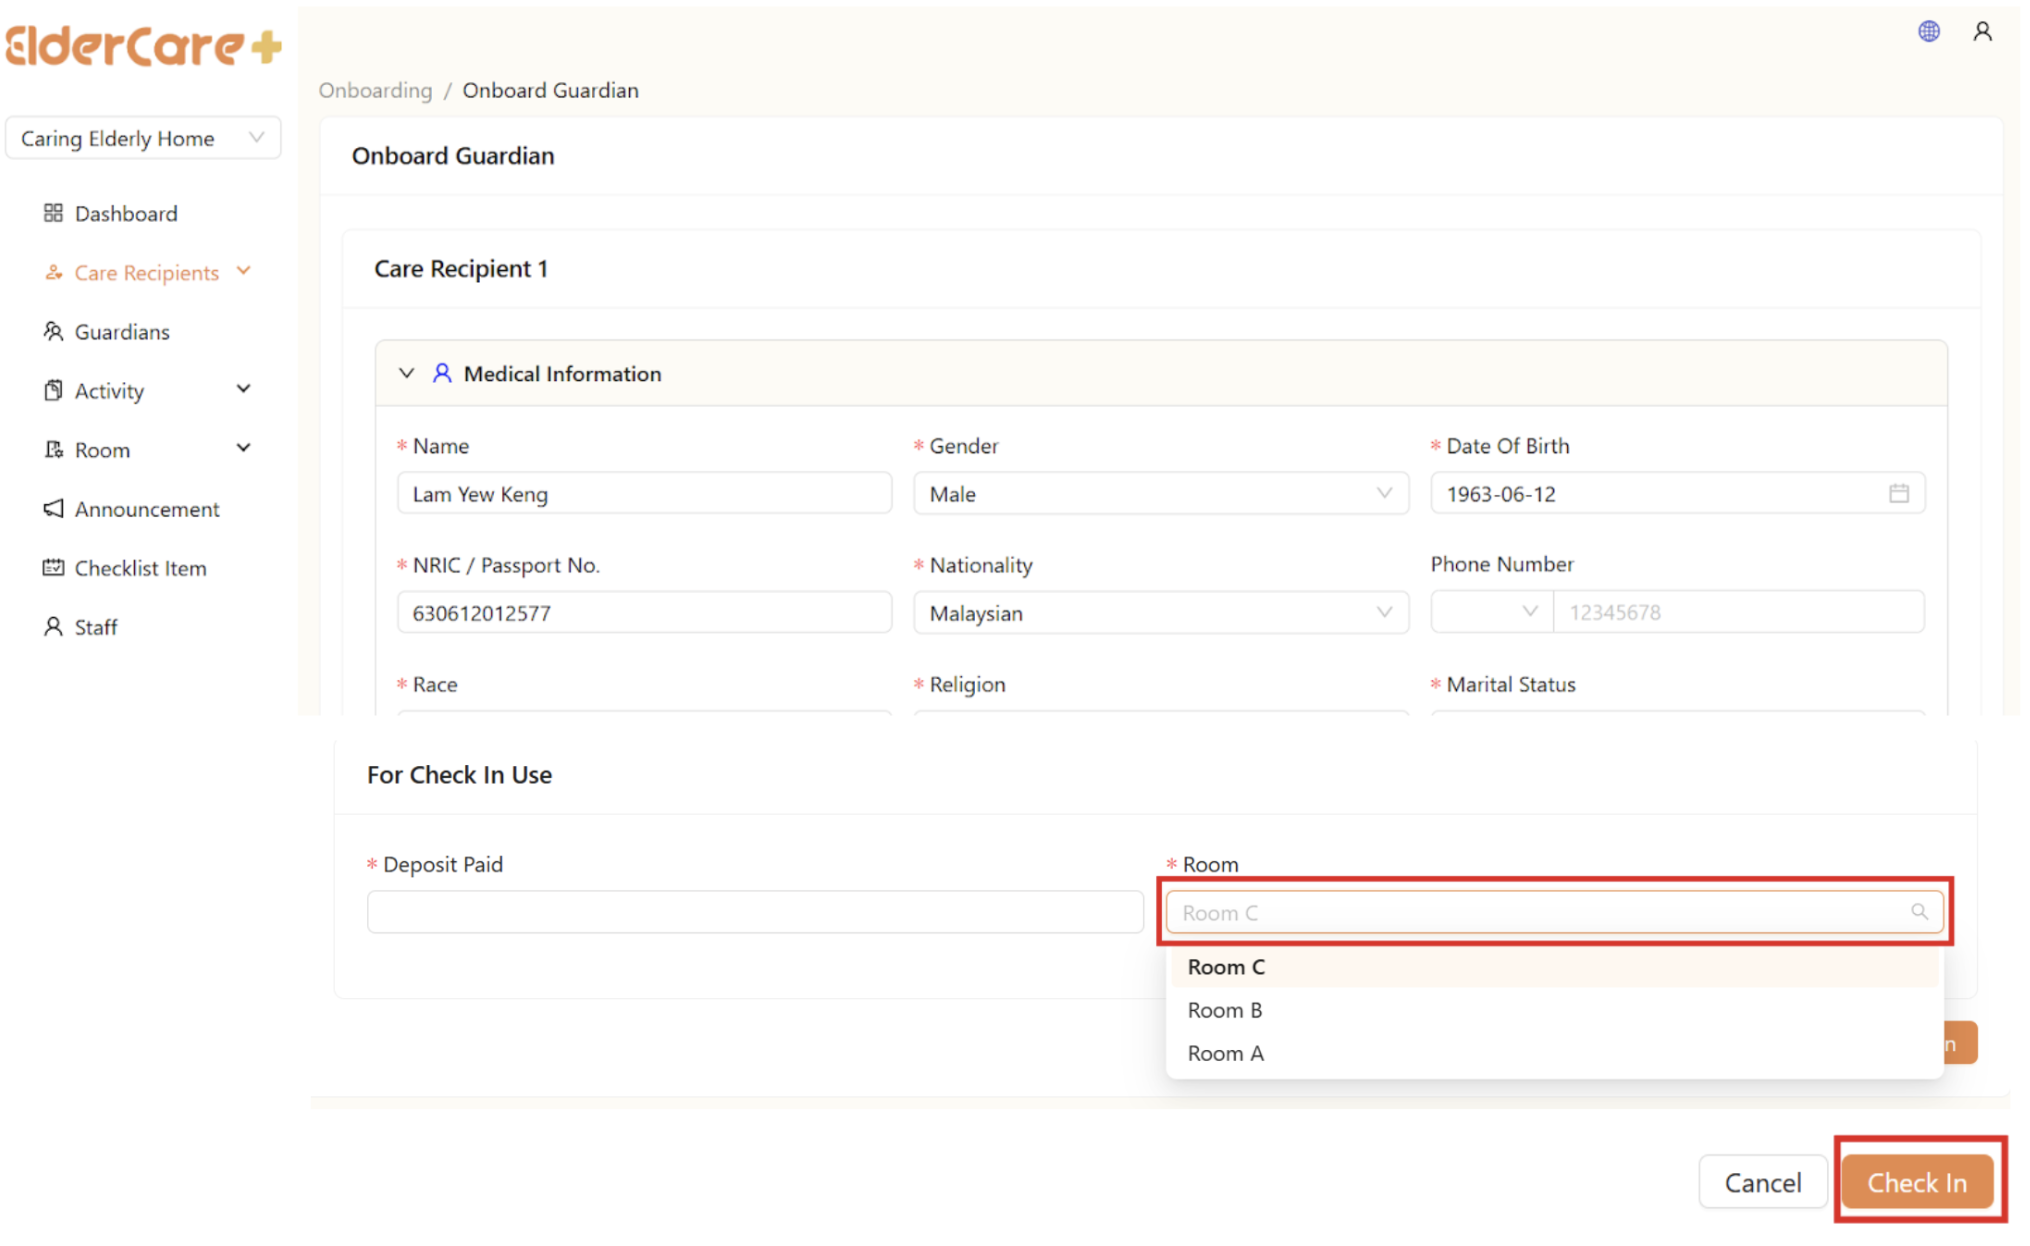This screenshot has width=2030, height=1246.
Task: Go to Onboarding breadcrumb link
Action: coord(375,90)
